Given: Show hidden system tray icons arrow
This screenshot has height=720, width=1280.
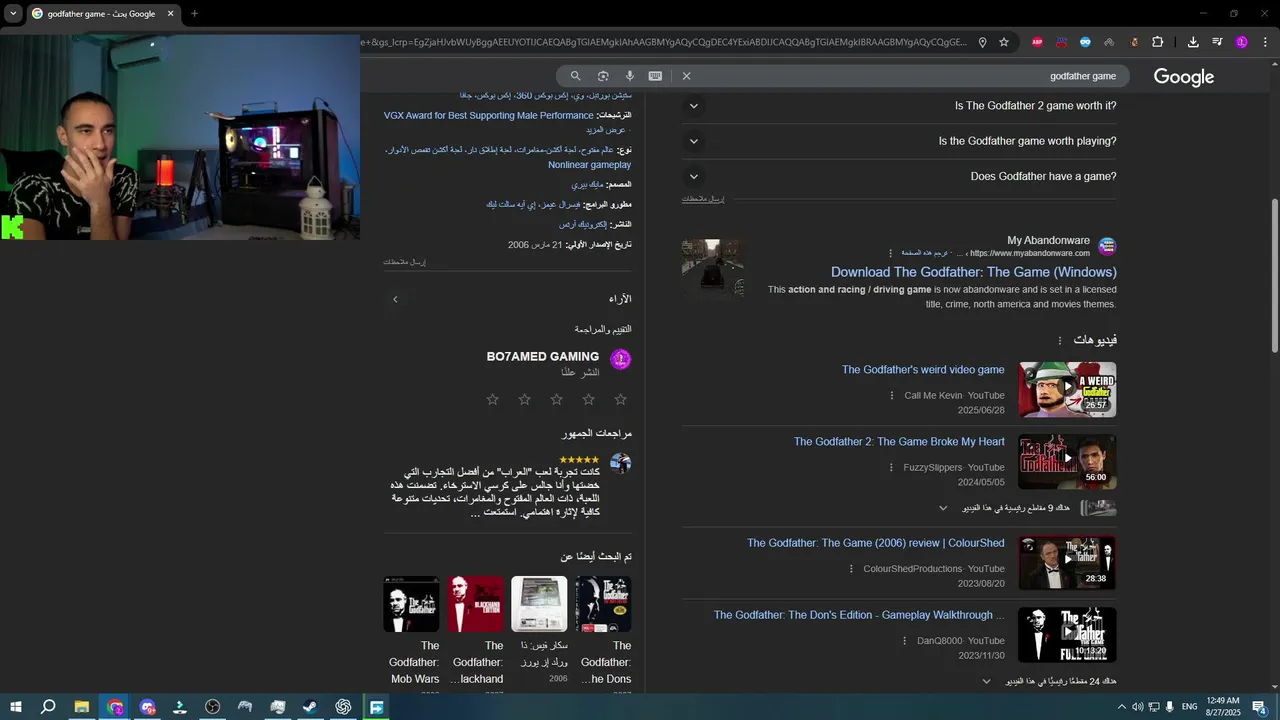Looking at the screenshot, I should [1122, 707].
